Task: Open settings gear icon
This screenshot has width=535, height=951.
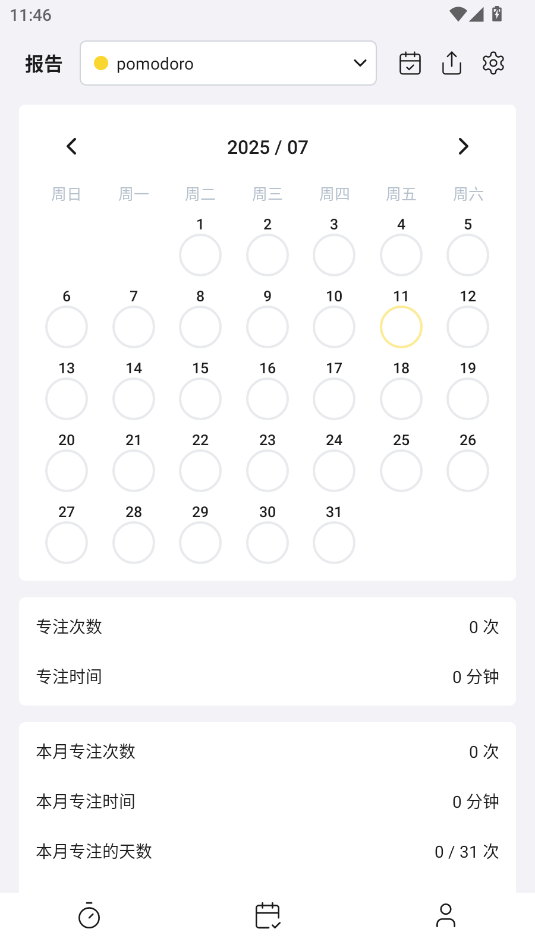Action: 493,63
